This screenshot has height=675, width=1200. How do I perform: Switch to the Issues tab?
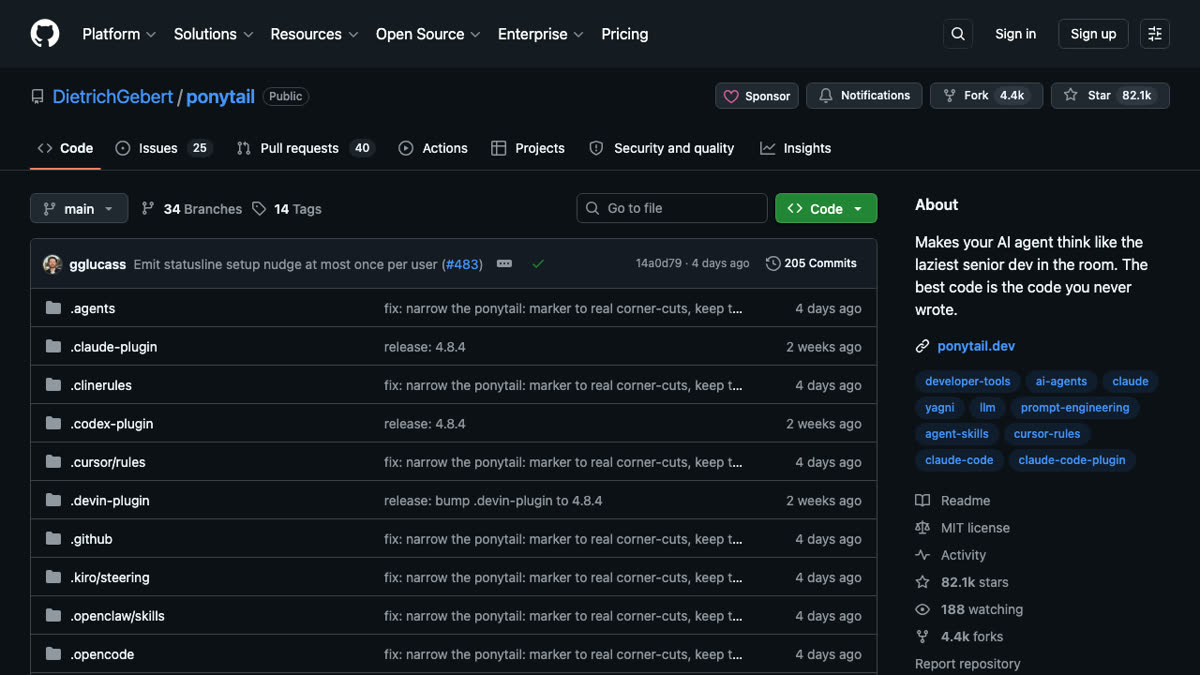(x=162, y=148)
